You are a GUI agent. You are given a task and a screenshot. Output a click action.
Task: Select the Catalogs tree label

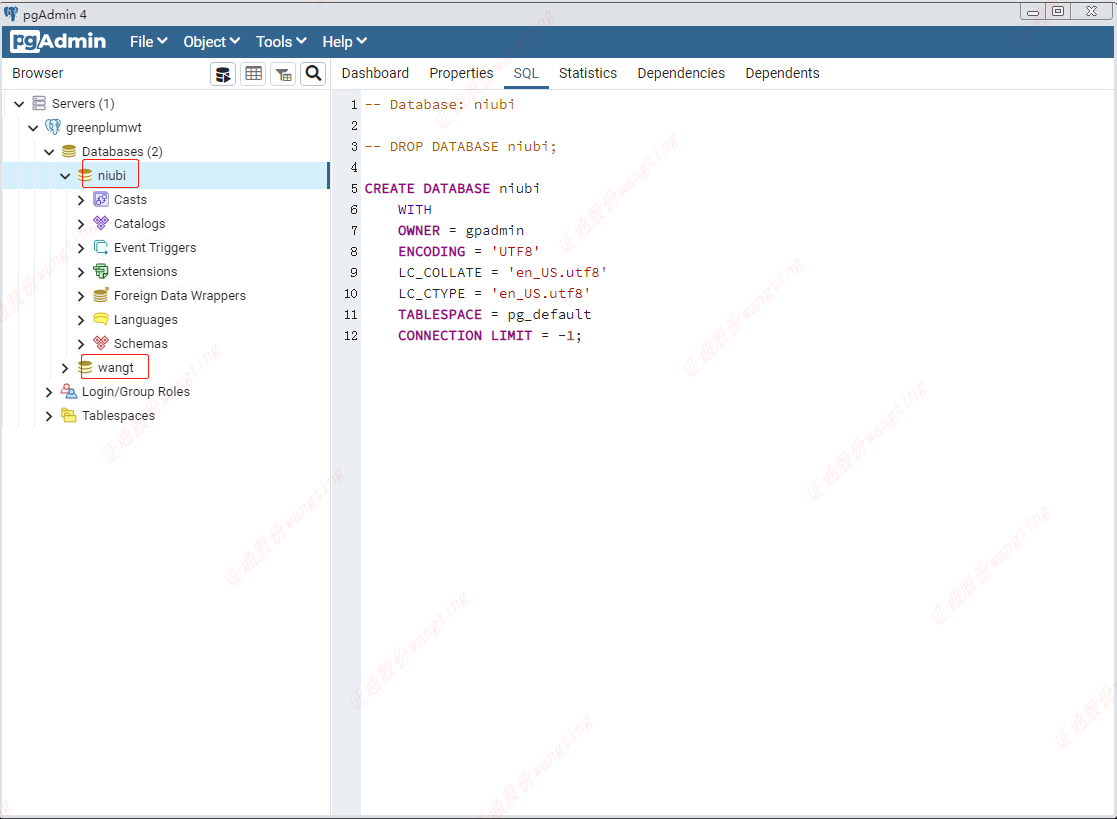click(140, 224)
